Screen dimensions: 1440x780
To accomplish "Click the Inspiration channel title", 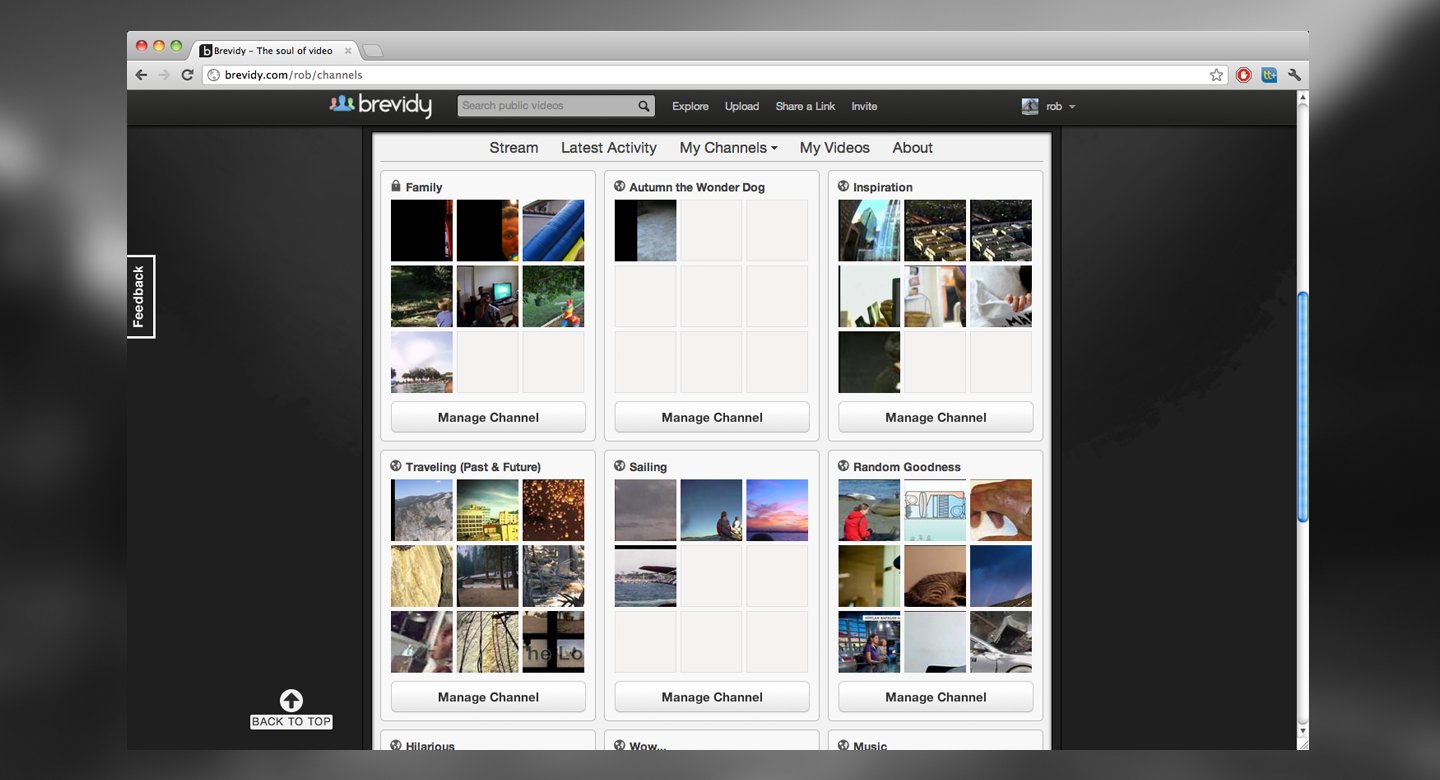I will point(883,187).
